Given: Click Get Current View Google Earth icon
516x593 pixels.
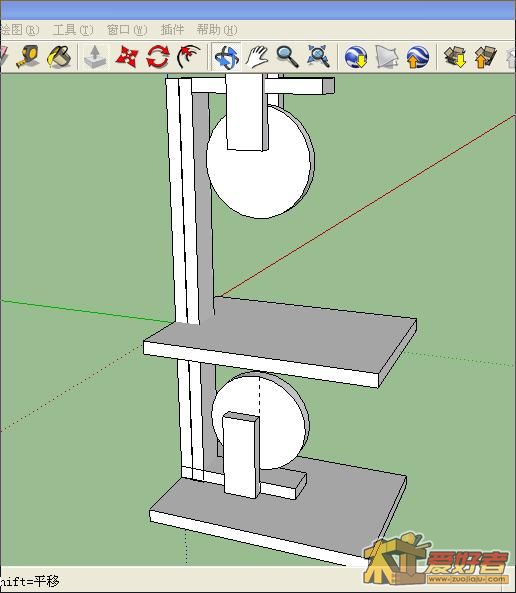Looking at the screenshot, I should tap(356, 57).
